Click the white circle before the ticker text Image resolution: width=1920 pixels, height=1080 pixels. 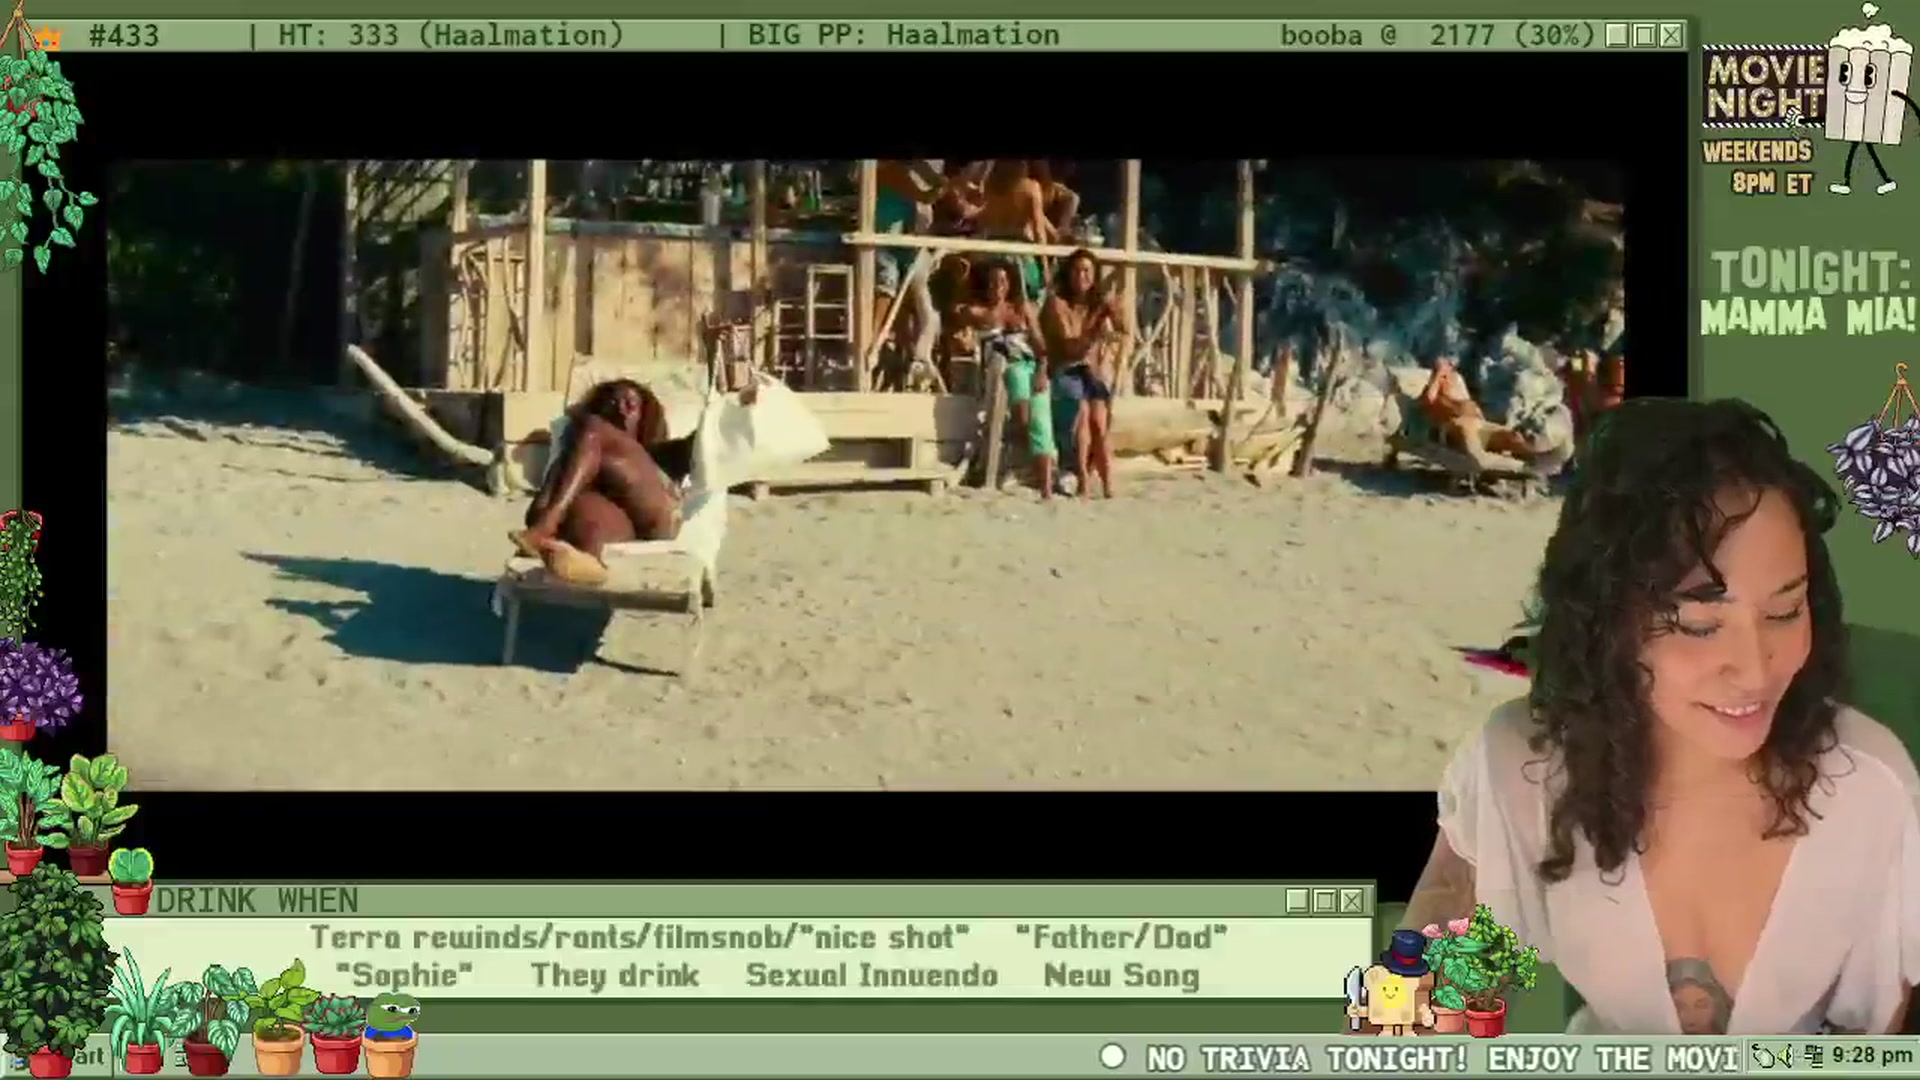[x=1112, y=1056]
